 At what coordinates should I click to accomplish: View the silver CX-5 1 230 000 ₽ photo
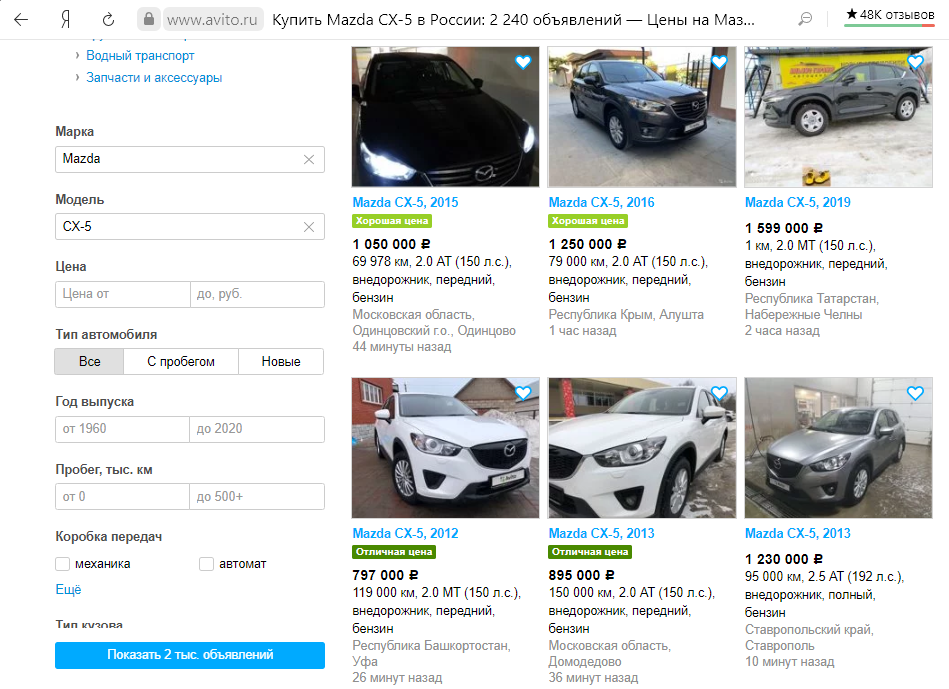[838, 448]
